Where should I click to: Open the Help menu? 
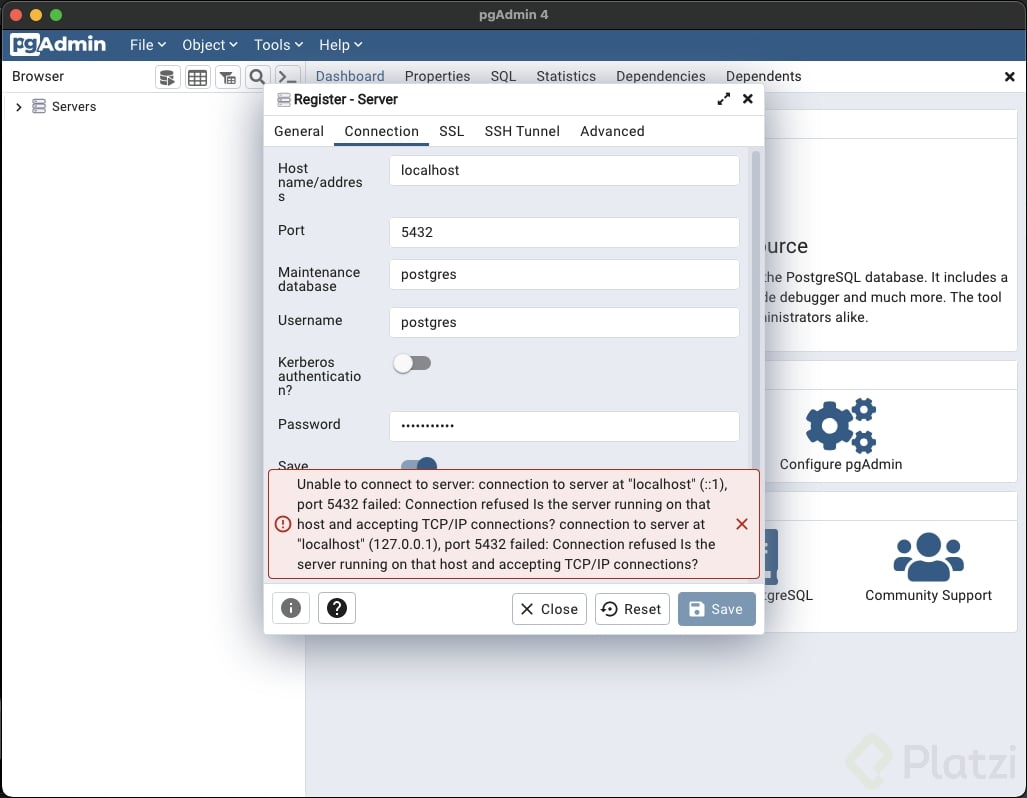tap(341, 45)
